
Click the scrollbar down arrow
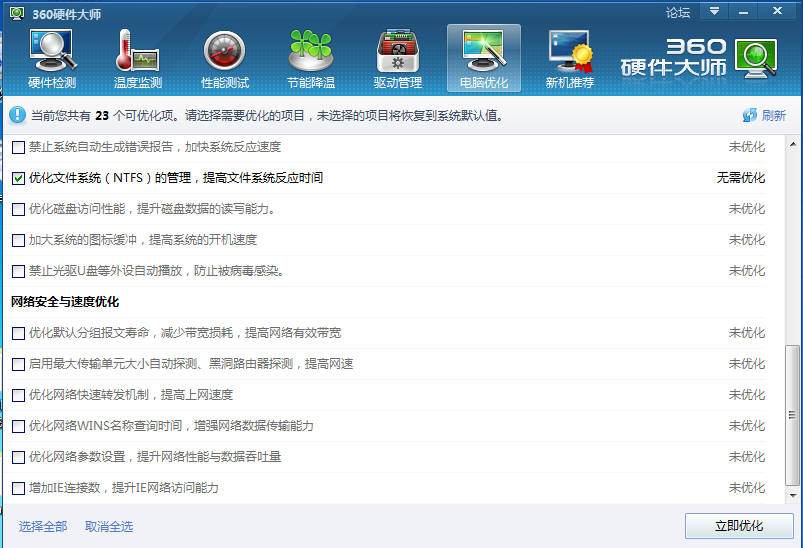coord(793,495)
